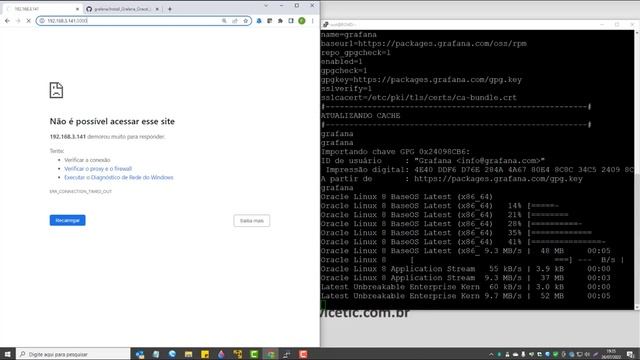Screen dimensions: 640x360
Task: Click the Saiba mais button
Action: click(252, 221)
